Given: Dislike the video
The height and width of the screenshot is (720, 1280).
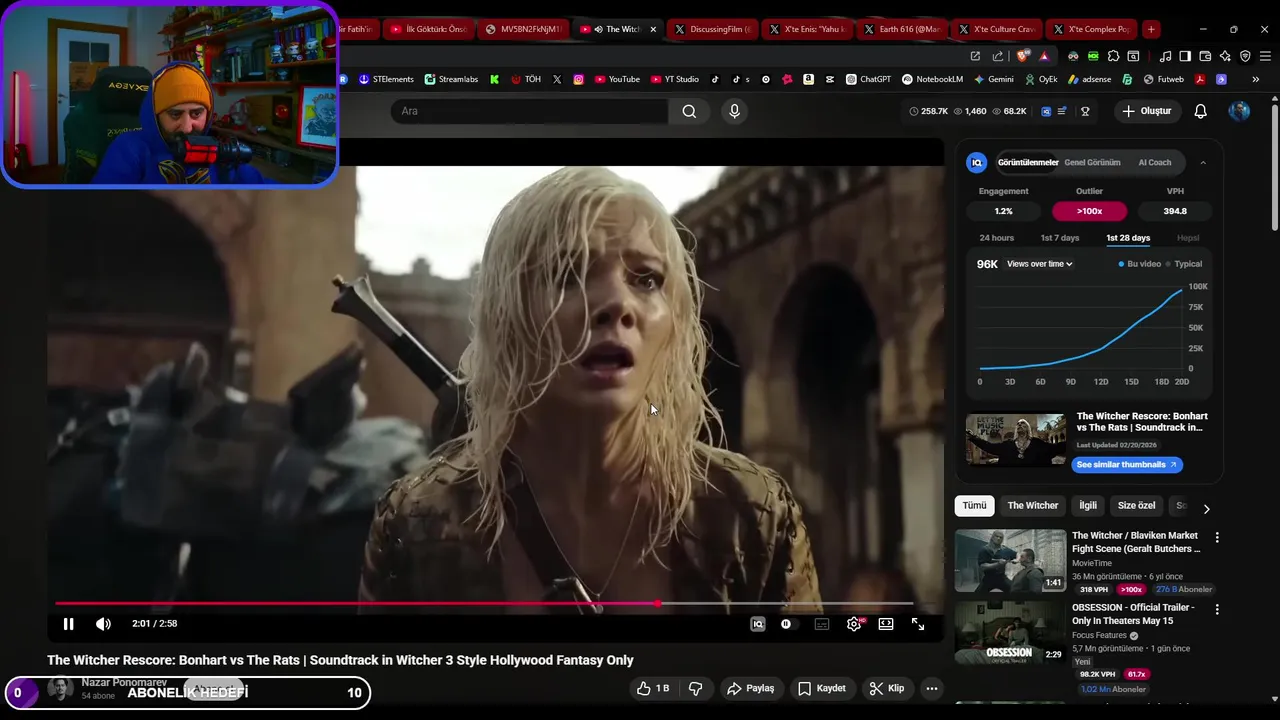Looking at the screenshot, I should pyautogui.click(x=695, y=688).
